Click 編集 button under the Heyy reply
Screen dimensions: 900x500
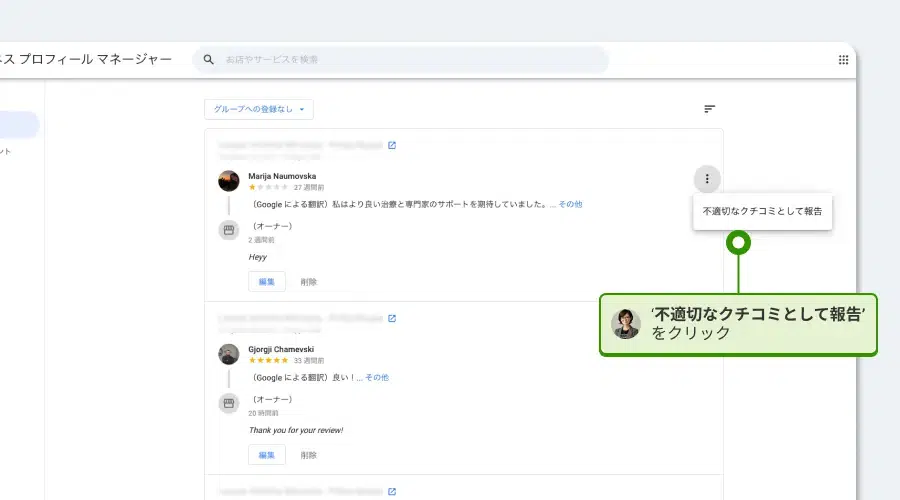267,282
